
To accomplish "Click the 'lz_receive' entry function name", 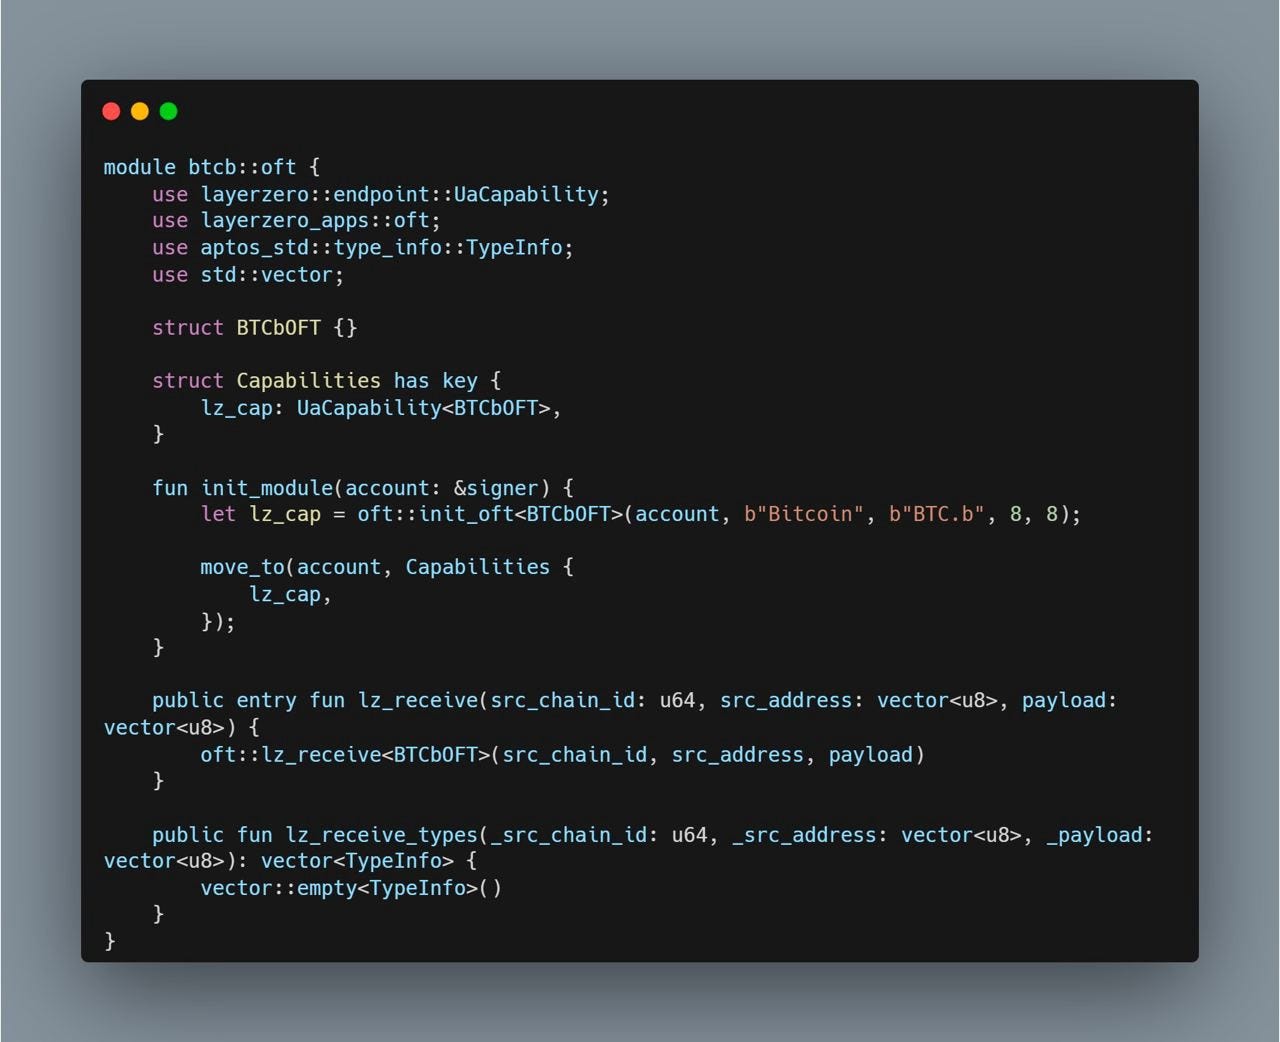I will click(x=418, y=700).
